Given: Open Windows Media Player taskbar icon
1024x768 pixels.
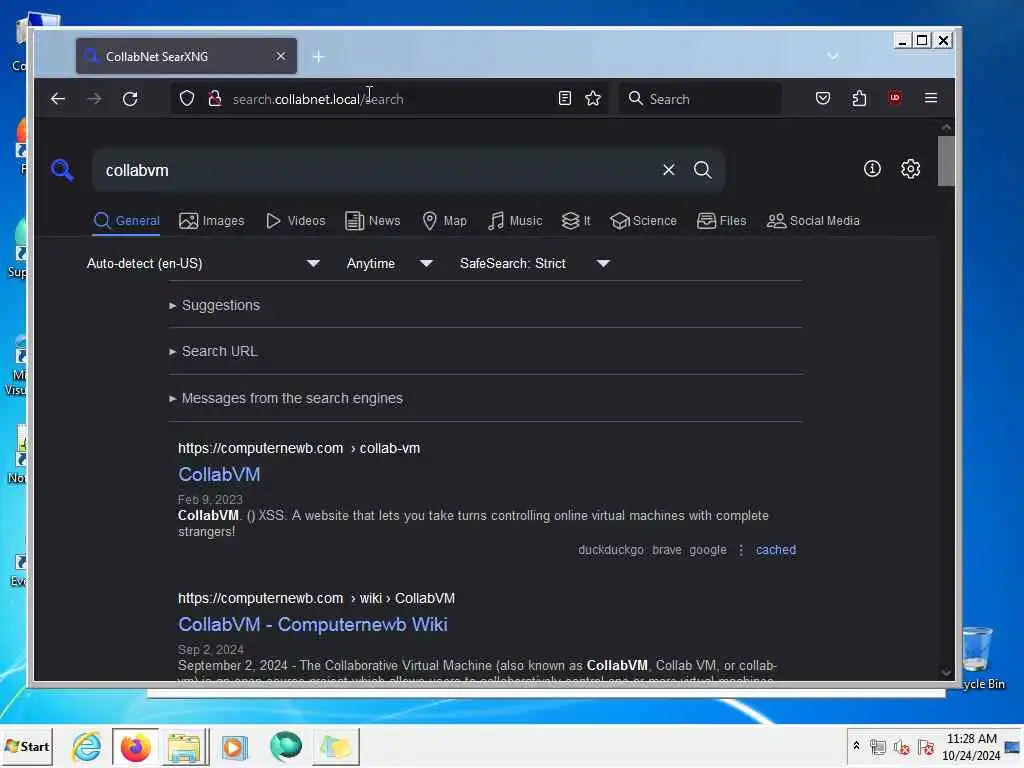Looking at the screenshot, I should coord(234,746).
